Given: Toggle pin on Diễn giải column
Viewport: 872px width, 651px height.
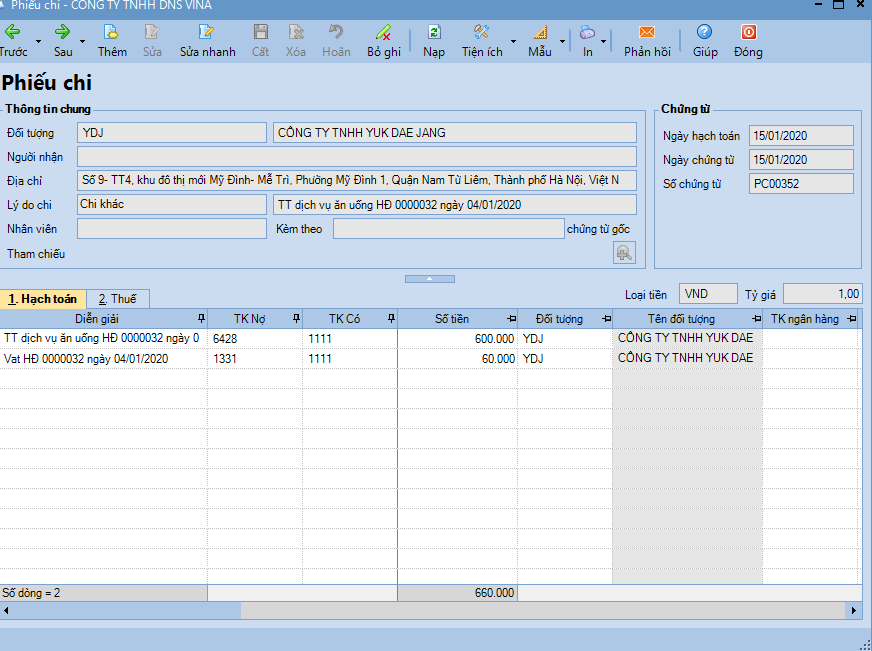Looking at the screenshot, I should (x=201, y=319).
